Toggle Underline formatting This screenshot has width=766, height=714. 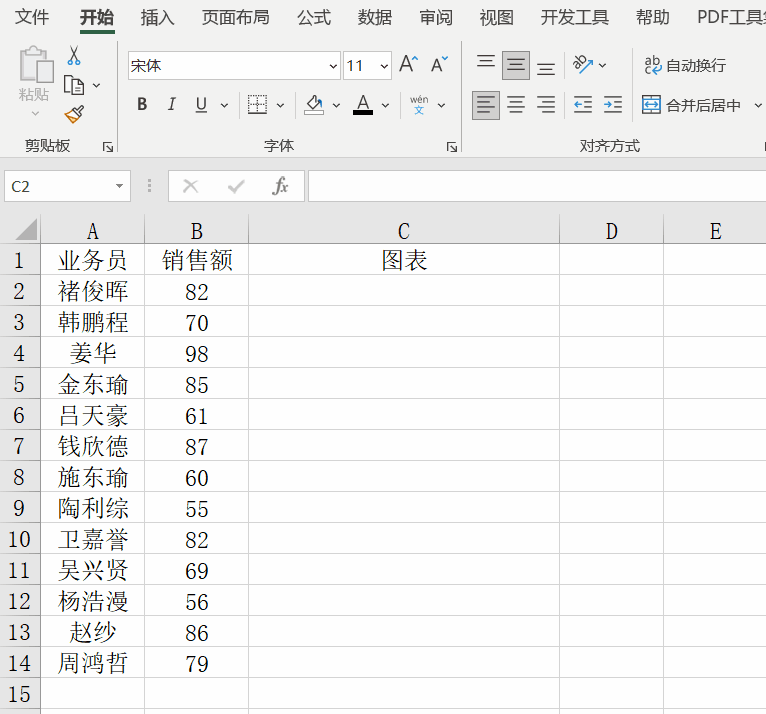pyautogui.click(x=201, y=105)
